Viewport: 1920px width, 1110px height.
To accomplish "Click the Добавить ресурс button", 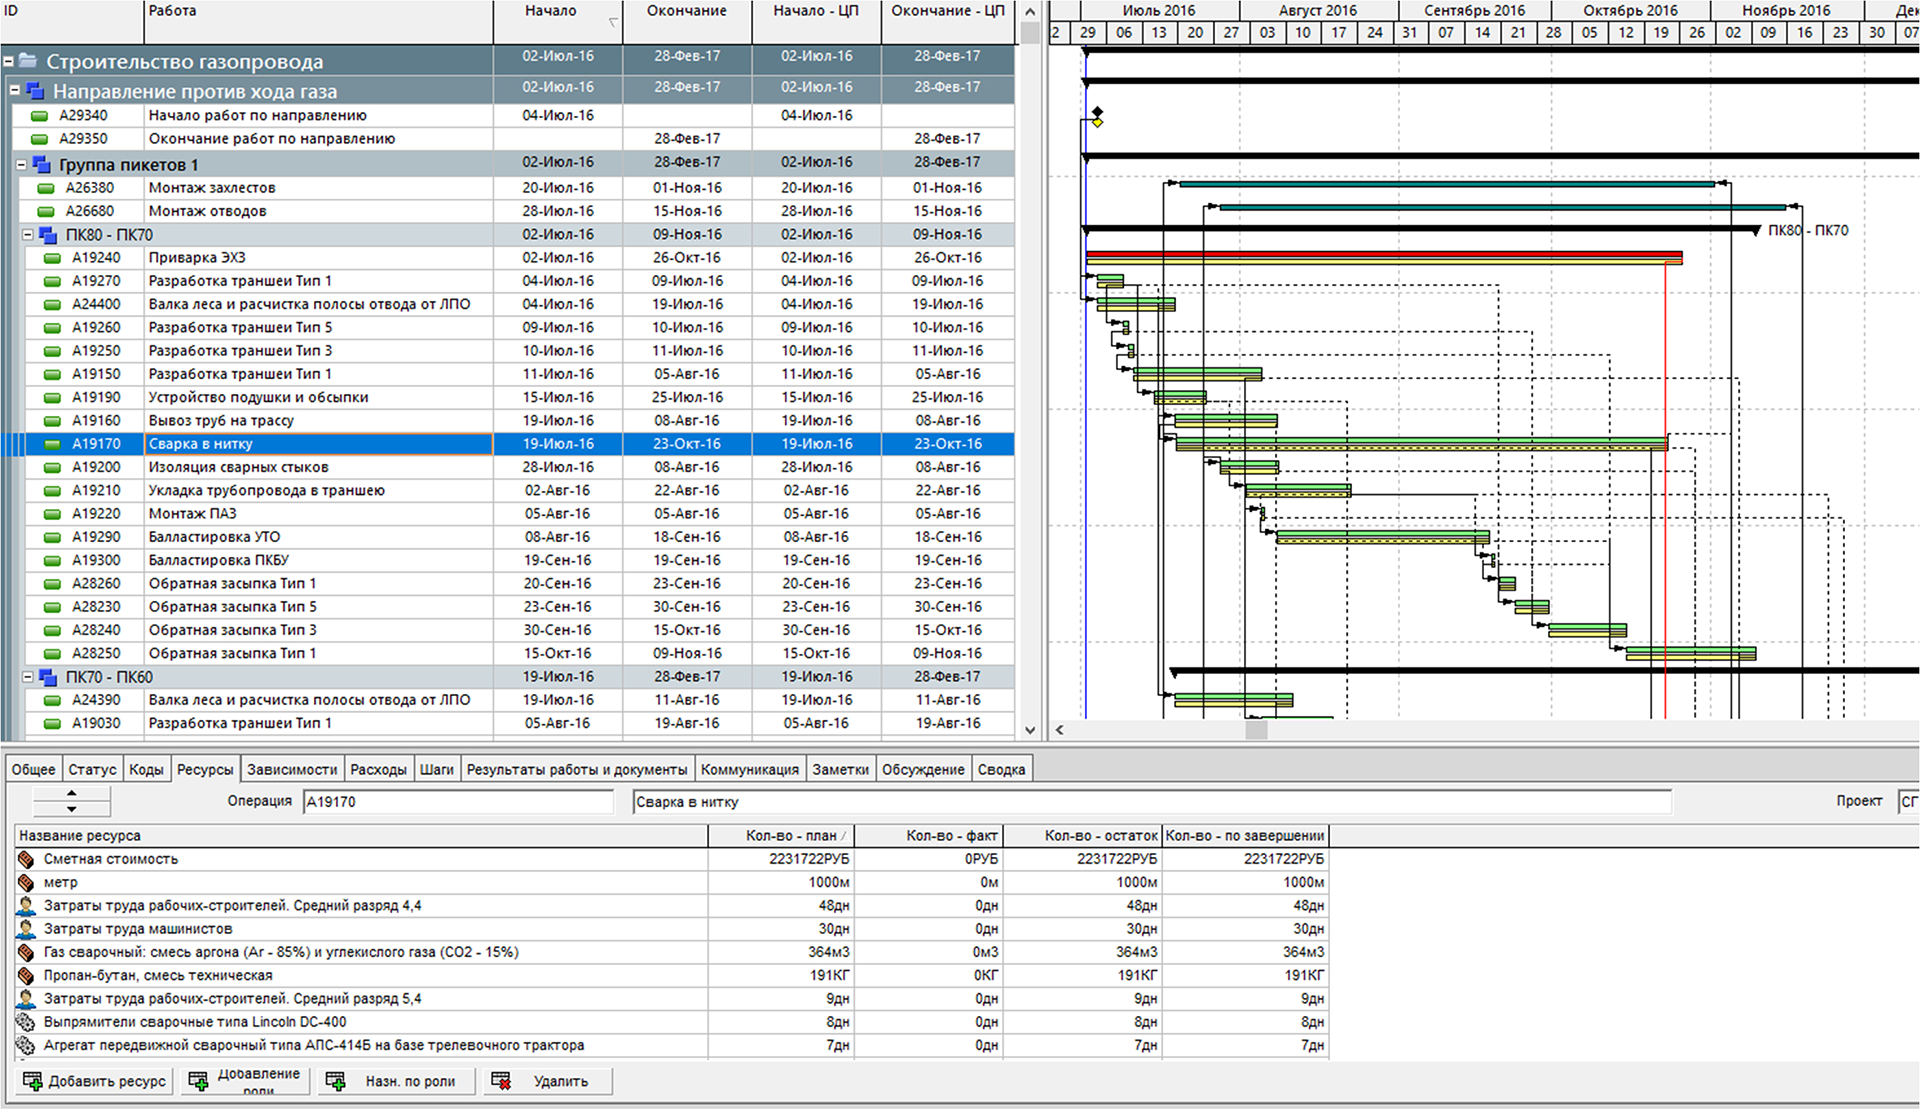I will [x=95, y=1081].
